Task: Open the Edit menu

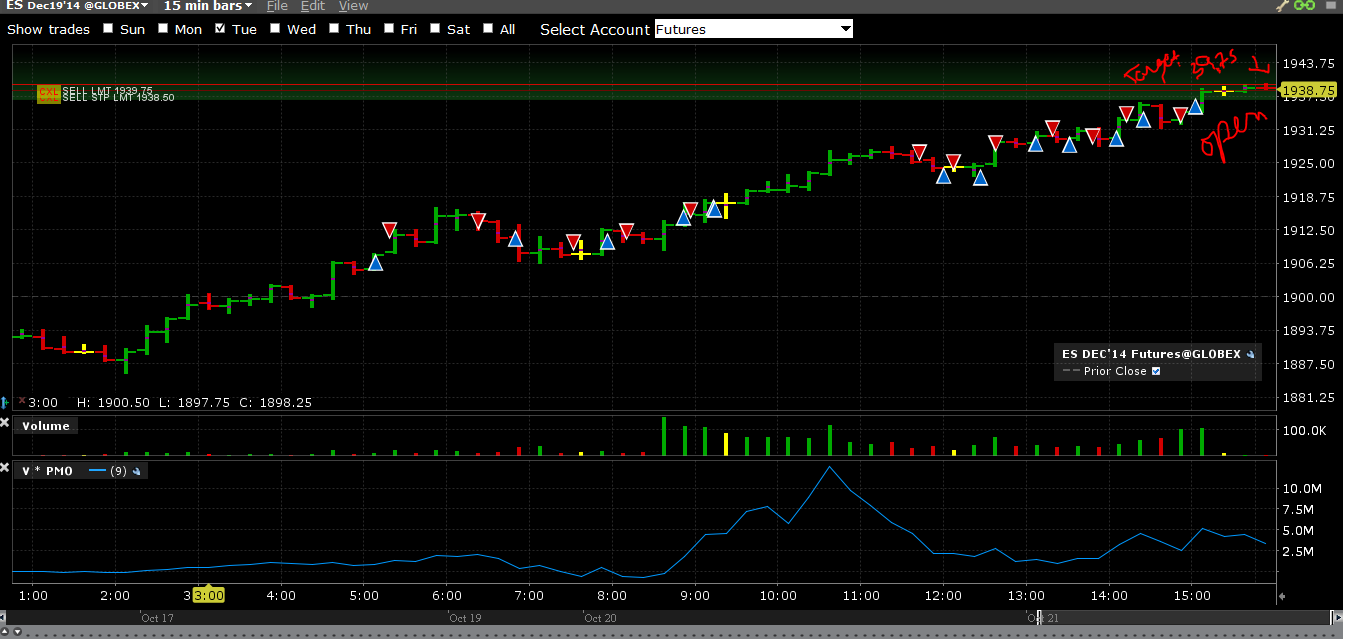Action: click(x=313, y=6)
